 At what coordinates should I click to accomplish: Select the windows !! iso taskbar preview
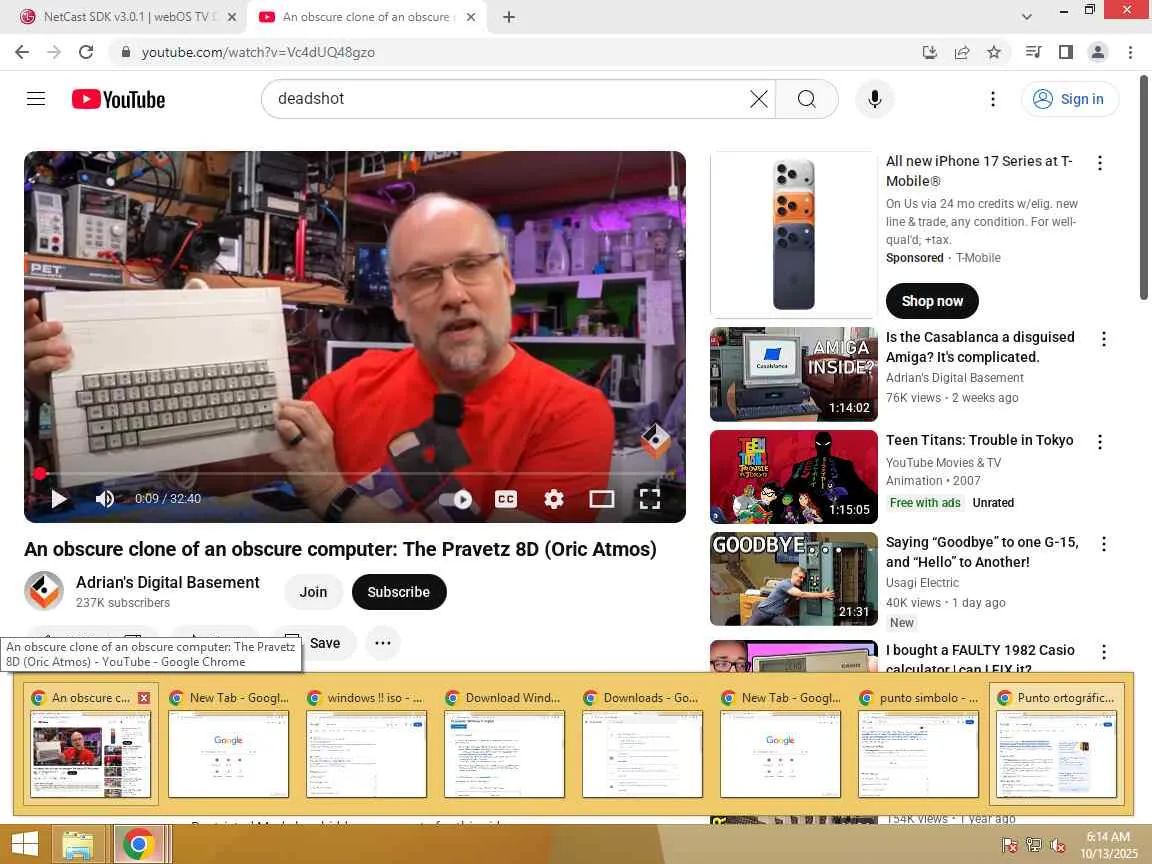(x=366, y=744)
